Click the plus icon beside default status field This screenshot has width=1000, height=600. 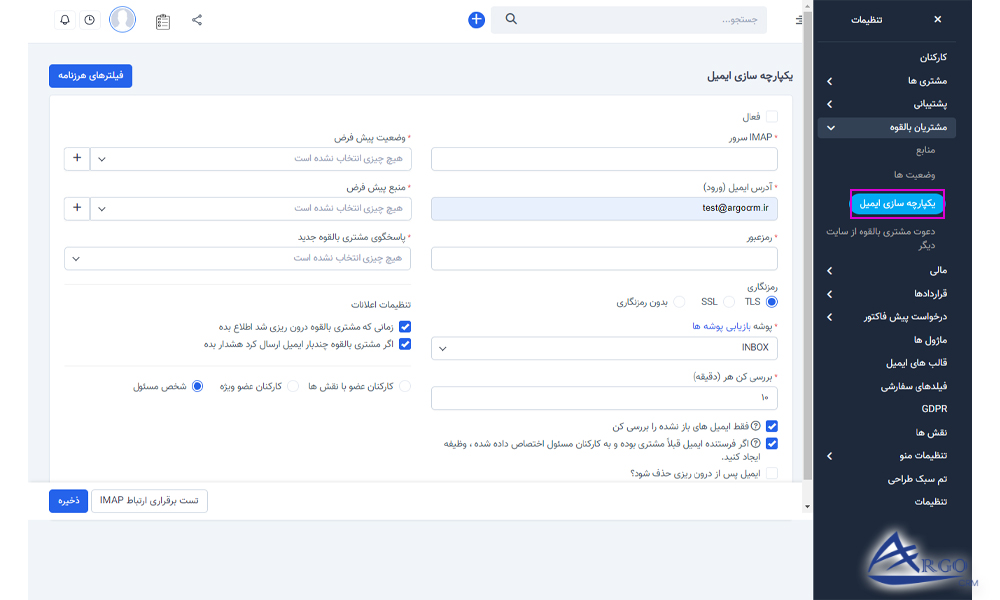(x=77, y=158)
